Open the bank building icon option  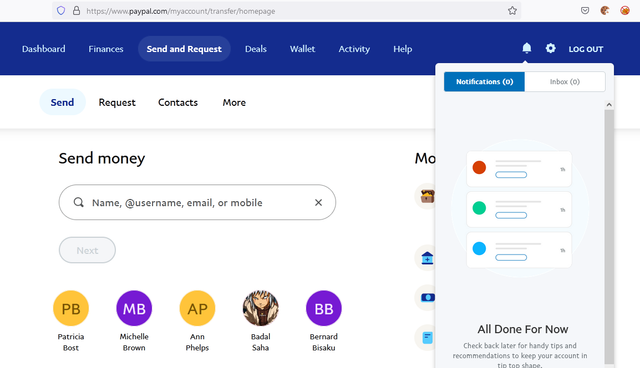click(427, 258)
